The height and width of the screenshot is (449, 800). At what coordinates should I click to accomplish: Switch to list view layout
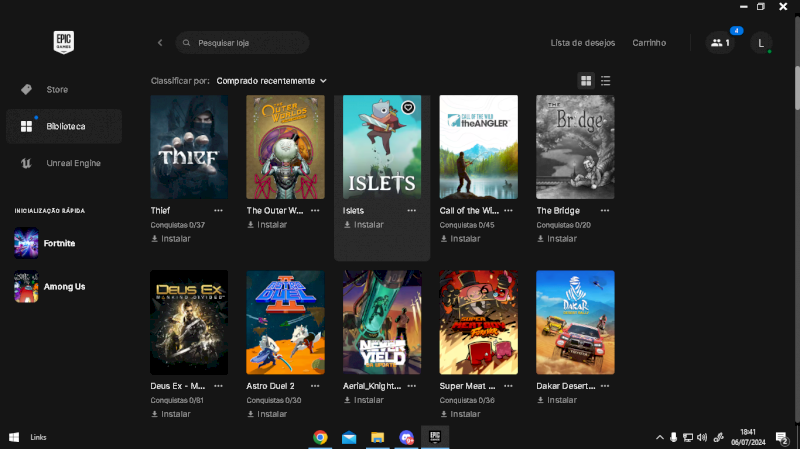(606, 81)
